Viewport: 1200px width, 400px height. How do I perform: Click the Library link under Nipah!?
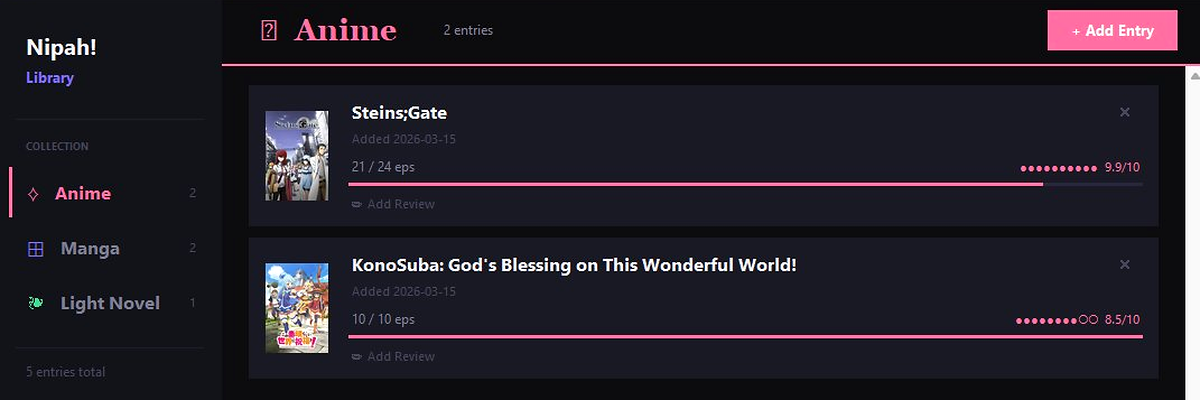[50, 77]
